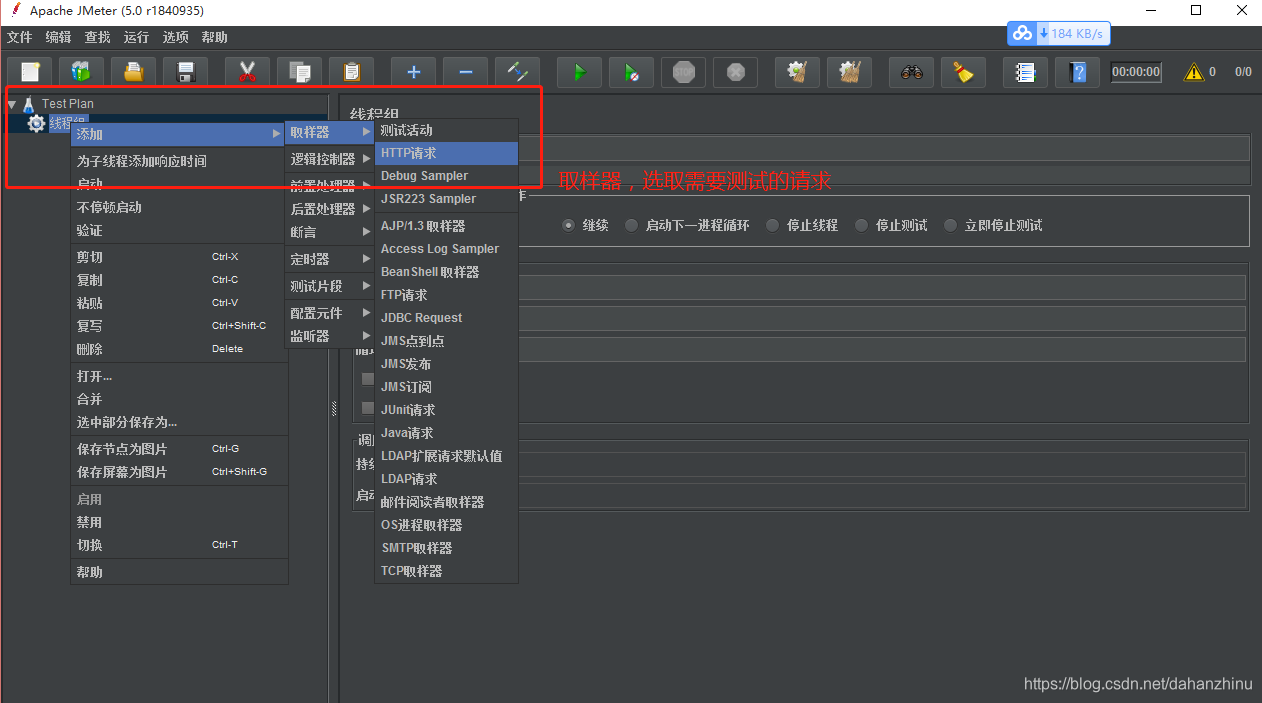Expand the 测试片段 submenu
This screenshot has height=703, width=1262.
click(x=330, y=286)
